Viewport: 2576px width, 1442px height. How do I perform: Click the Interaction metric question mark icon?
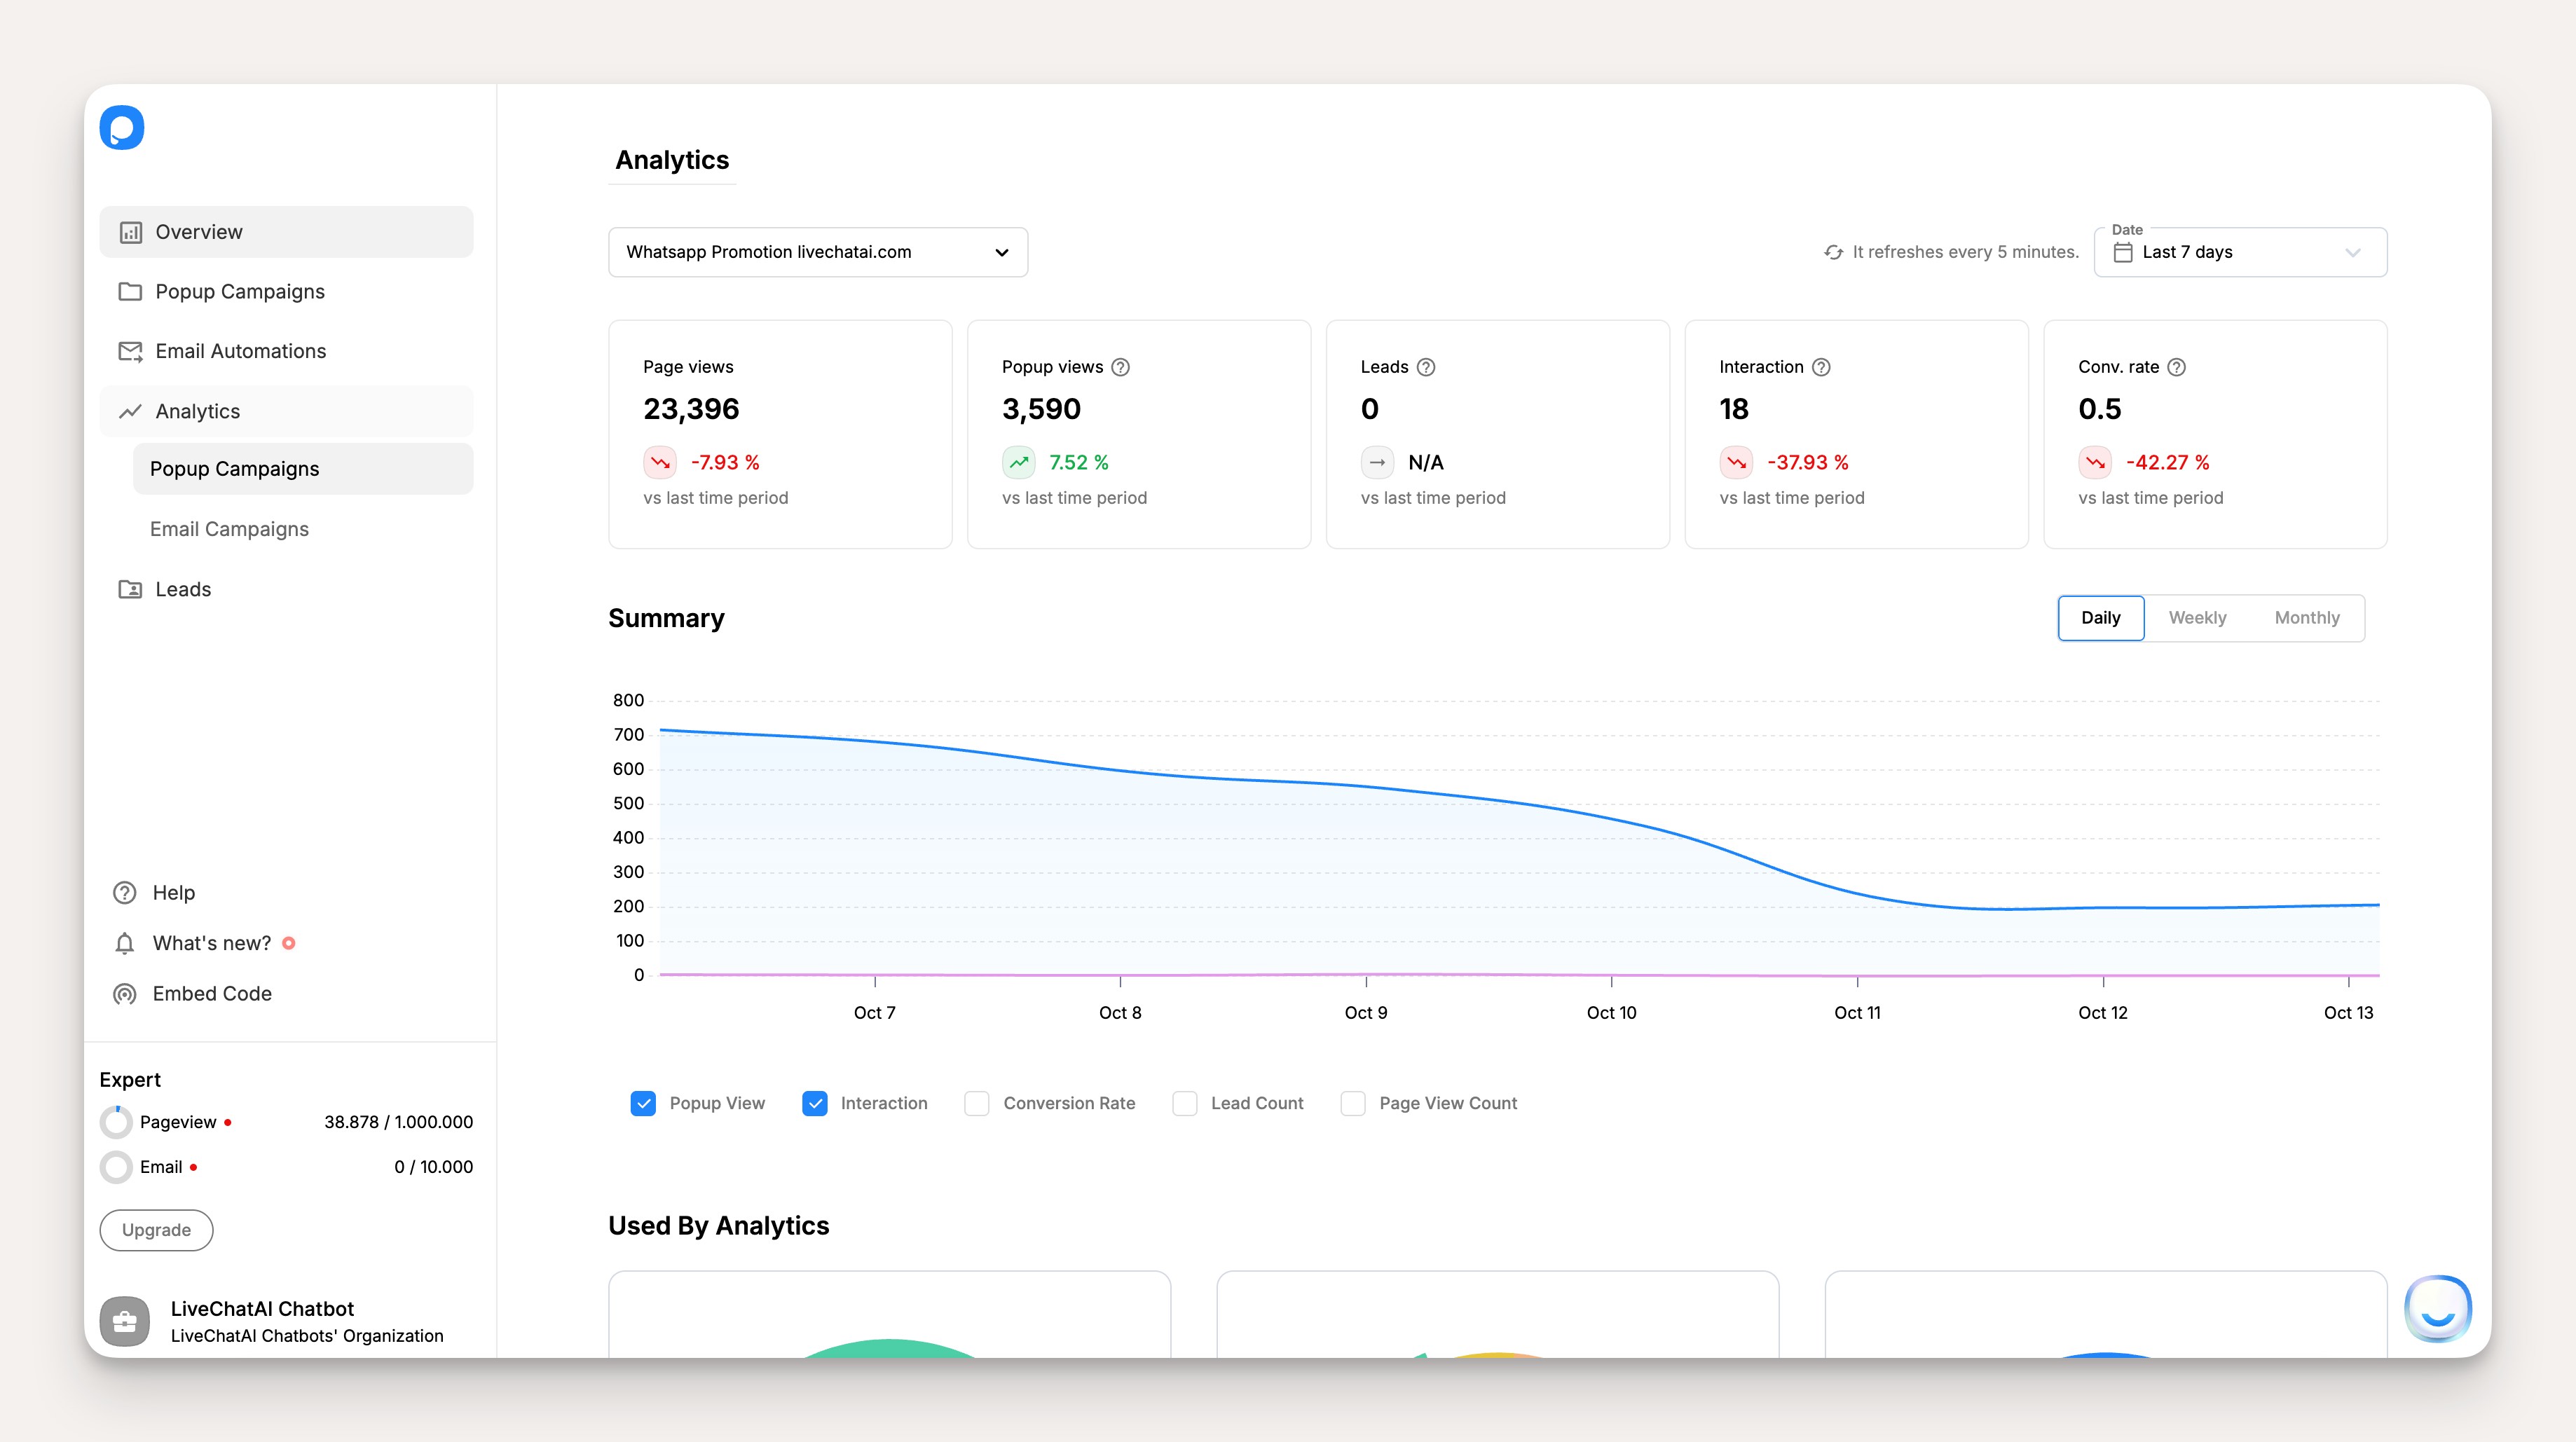pyautogui.click(x=1822, y=367)
